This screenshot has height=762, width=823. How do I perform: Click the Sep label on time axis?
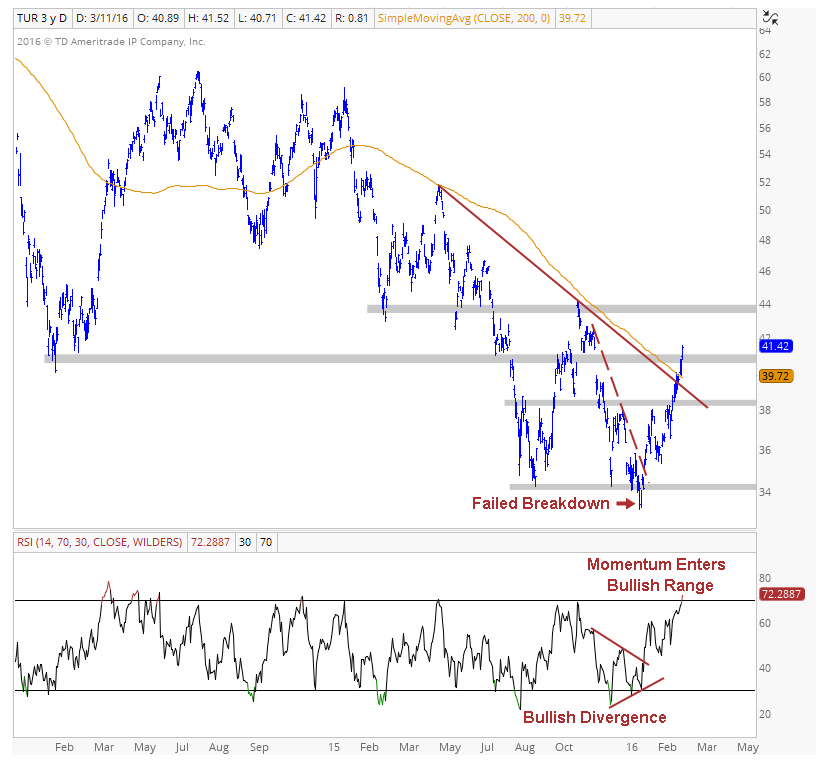coord(259,747)
